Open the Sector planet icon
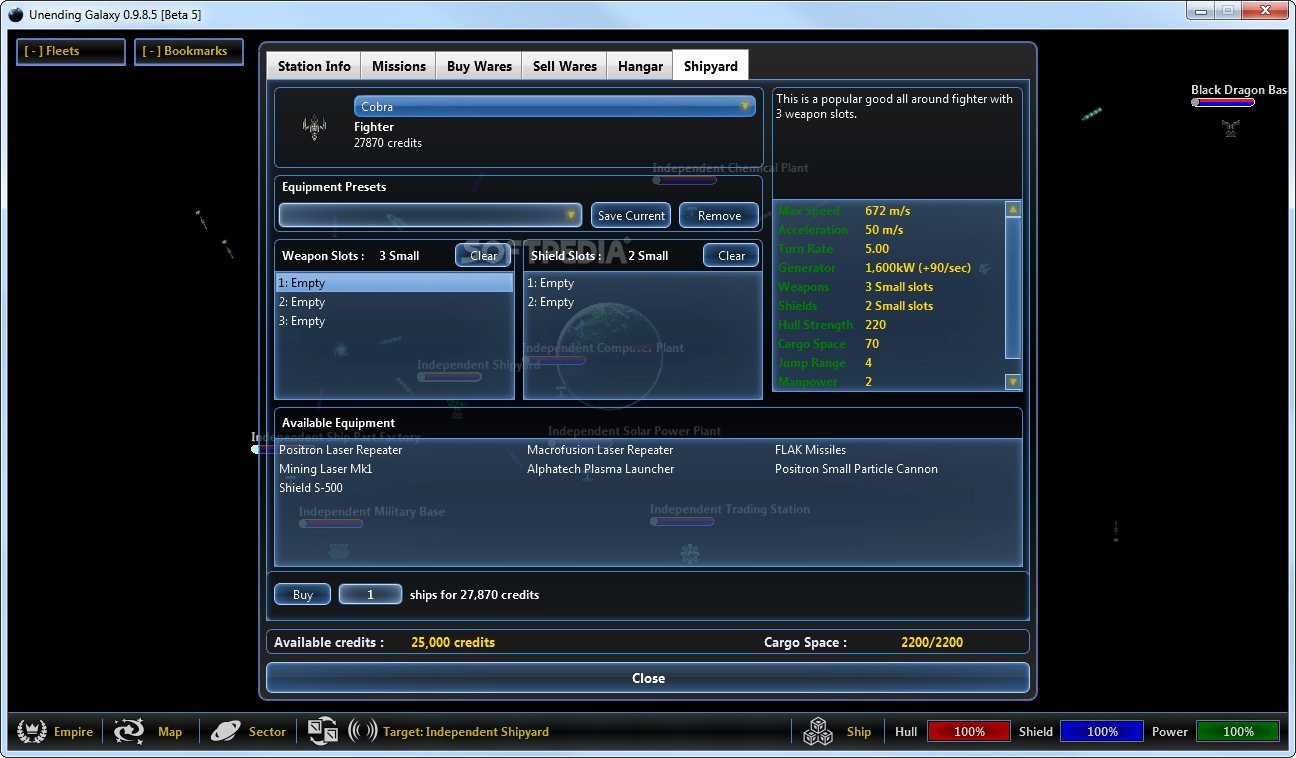The image size is (1296, 758). click(x=226, y=731)
